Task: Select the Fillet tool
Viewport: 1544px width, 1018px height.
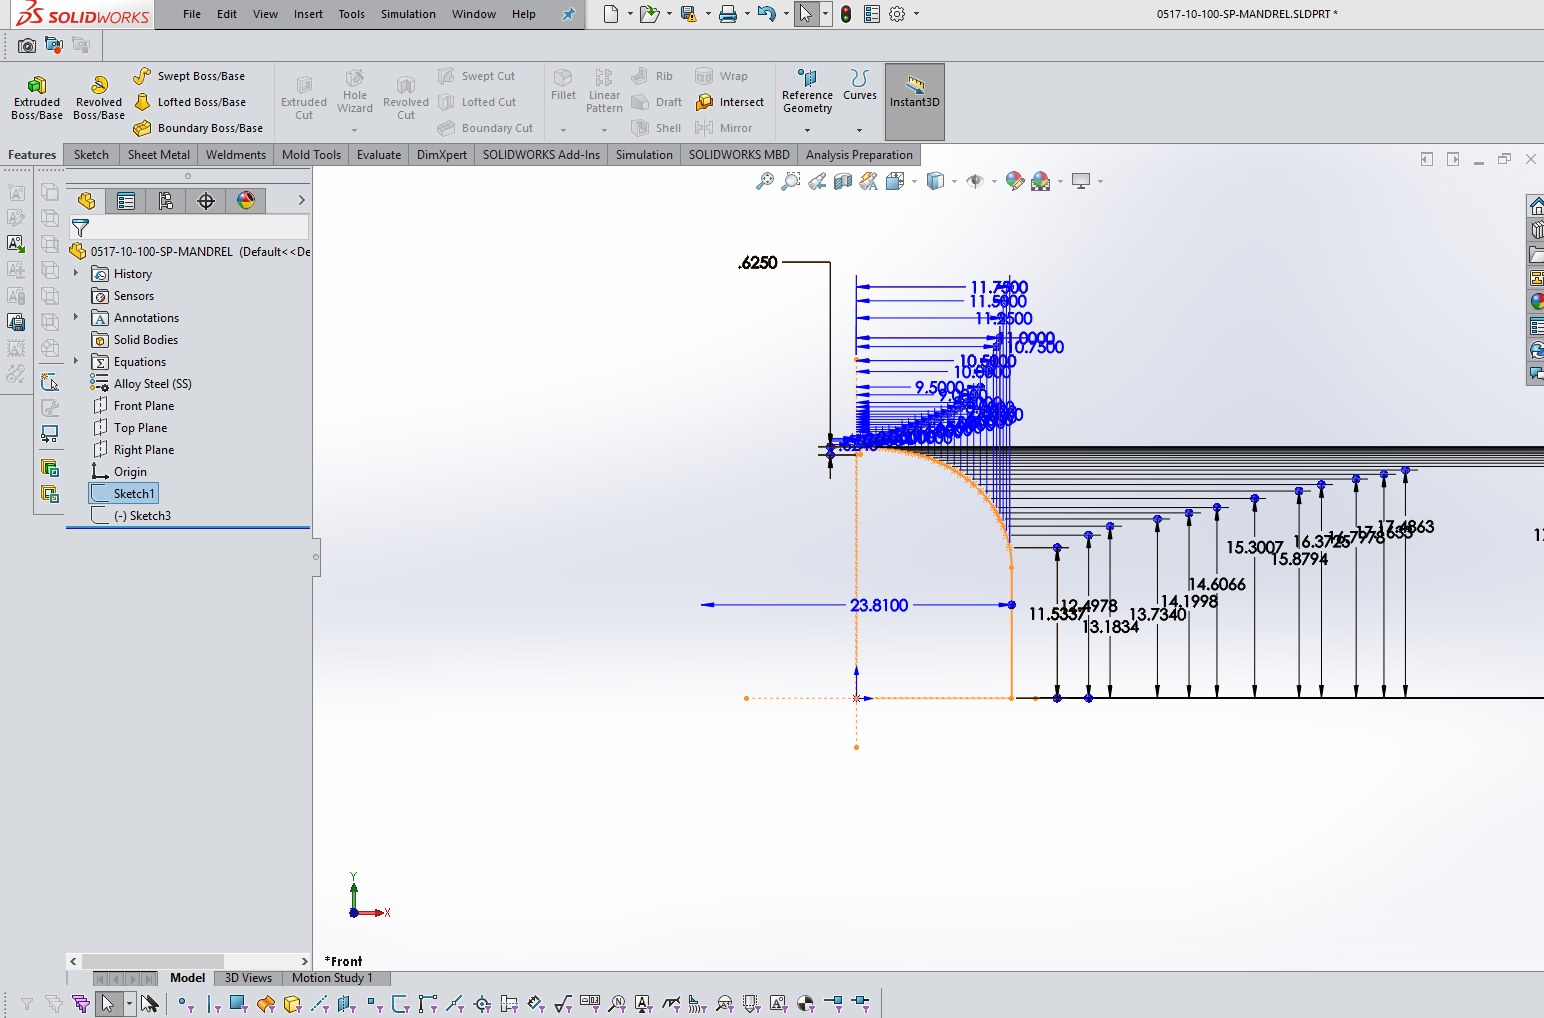Action: coord(563,90)
